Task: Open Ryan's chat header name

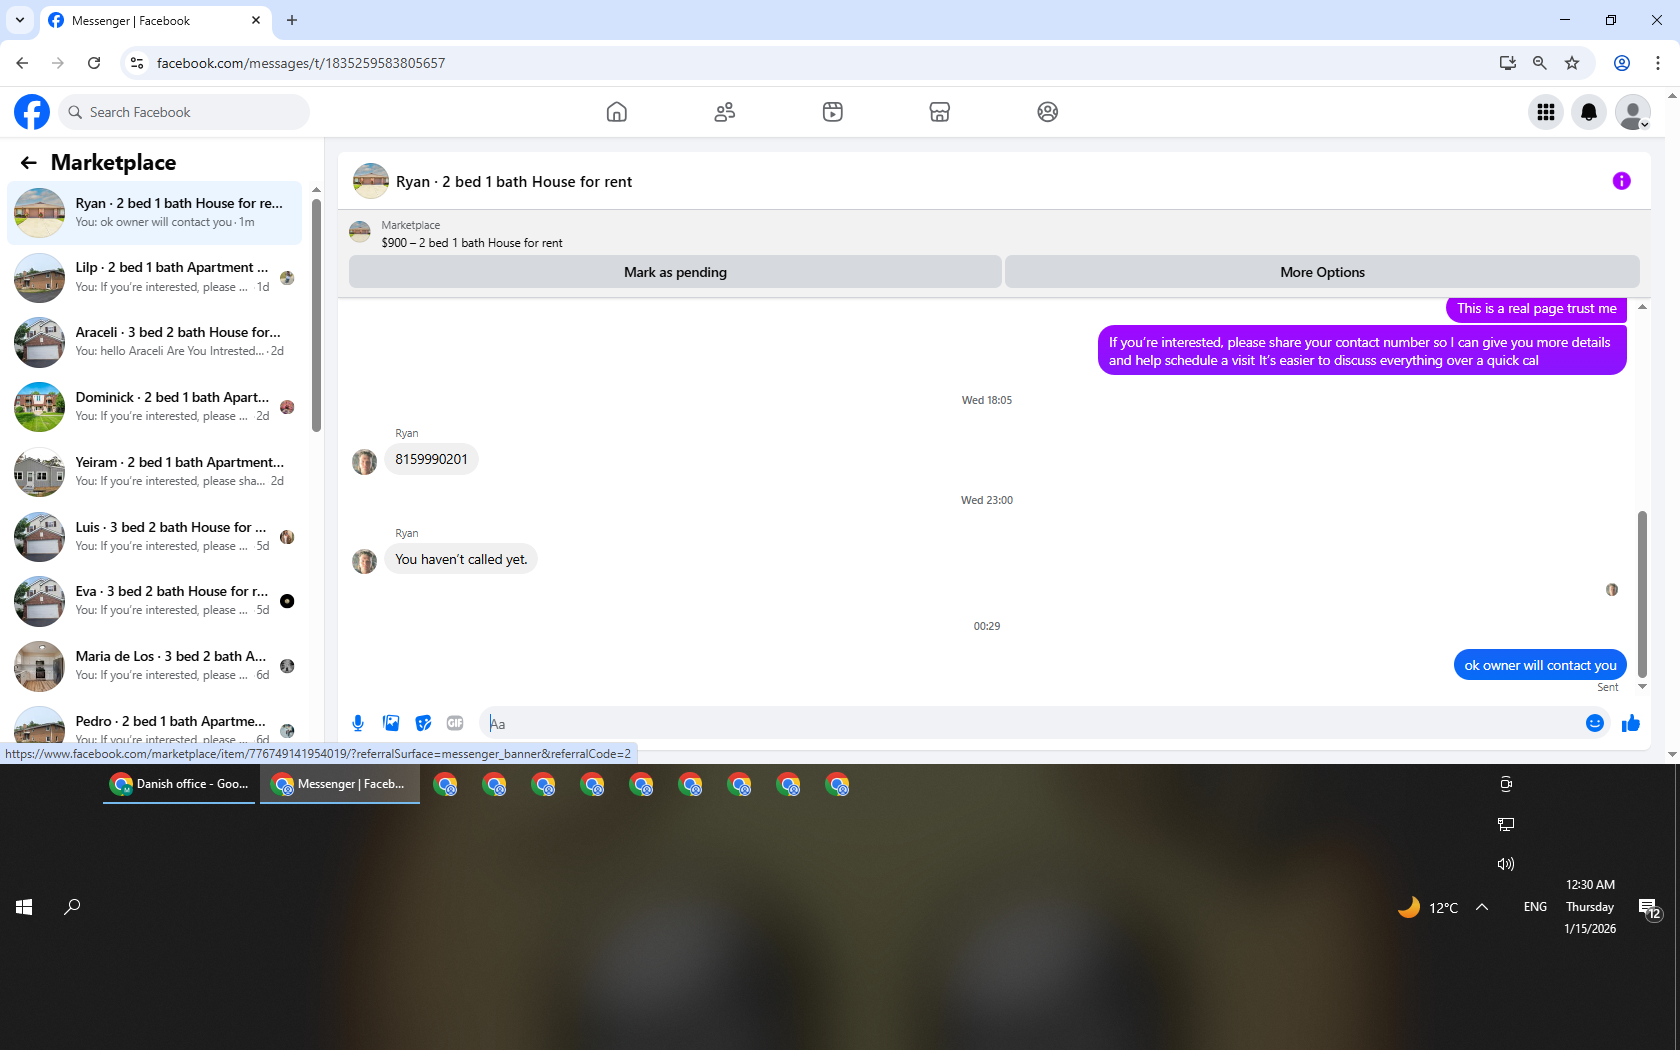Action: coord(514,182)
